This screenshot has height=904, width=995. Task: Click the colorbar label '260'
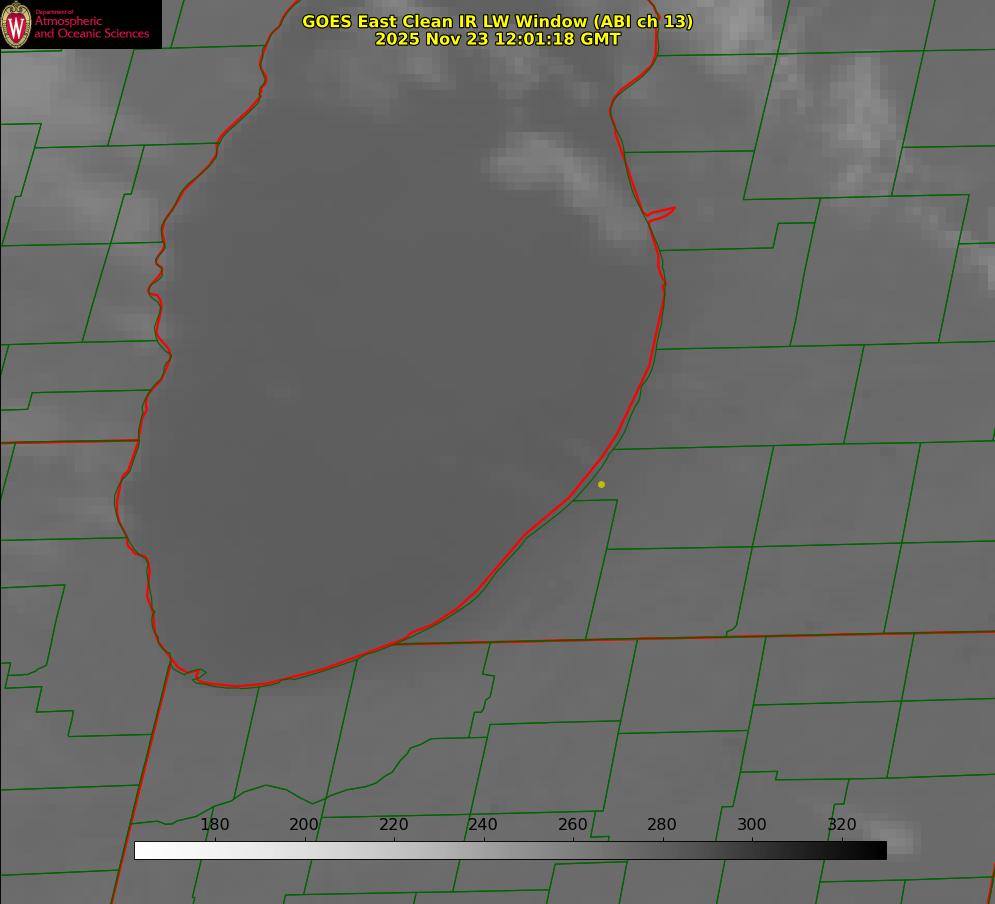[572, 824]
